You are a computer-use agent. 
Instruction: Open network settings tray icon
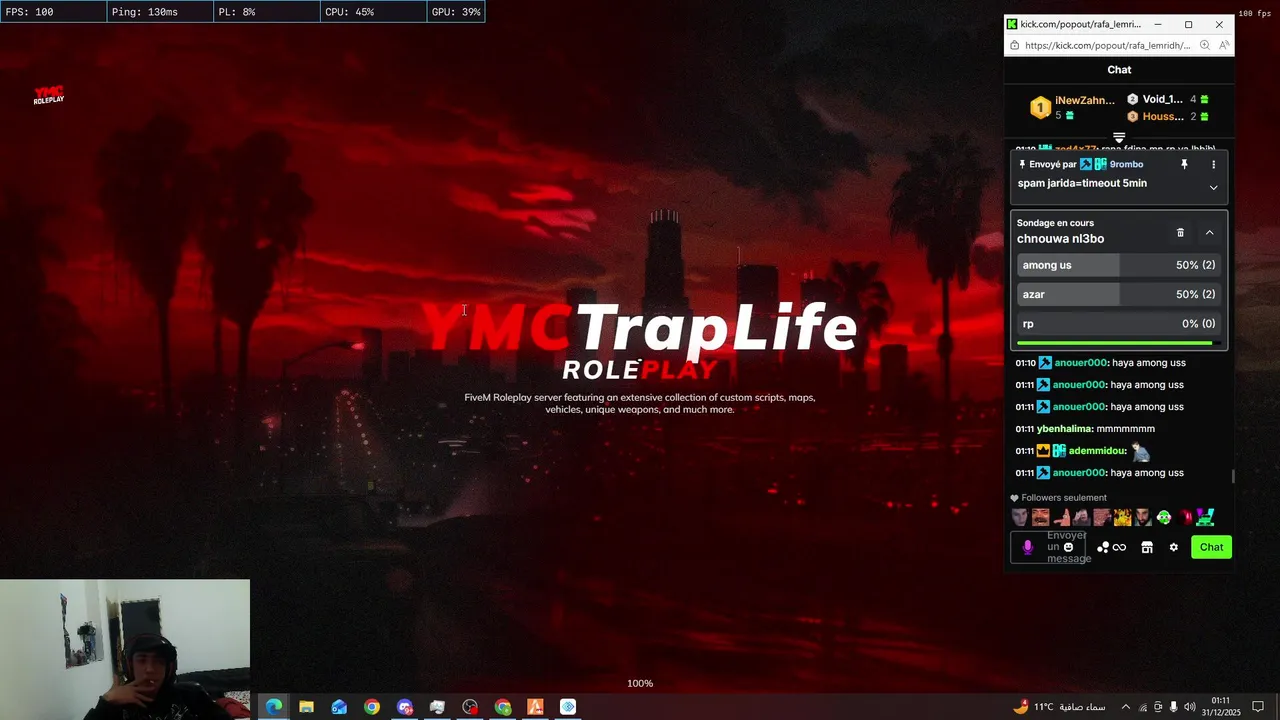click(x=1143, y=707)
